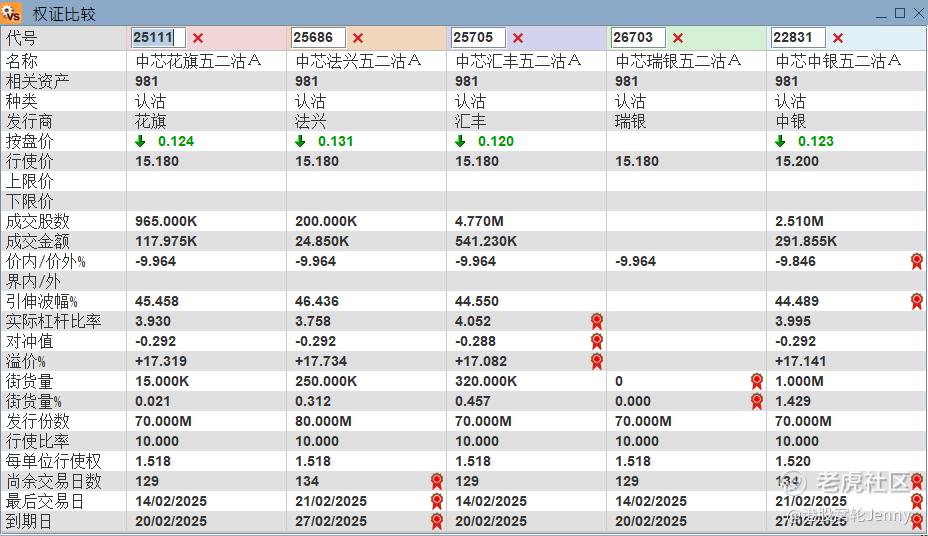This screenshot has width=928, height=536.
Task: Click turnover volume 965.000K
Action: pos(166,221)
